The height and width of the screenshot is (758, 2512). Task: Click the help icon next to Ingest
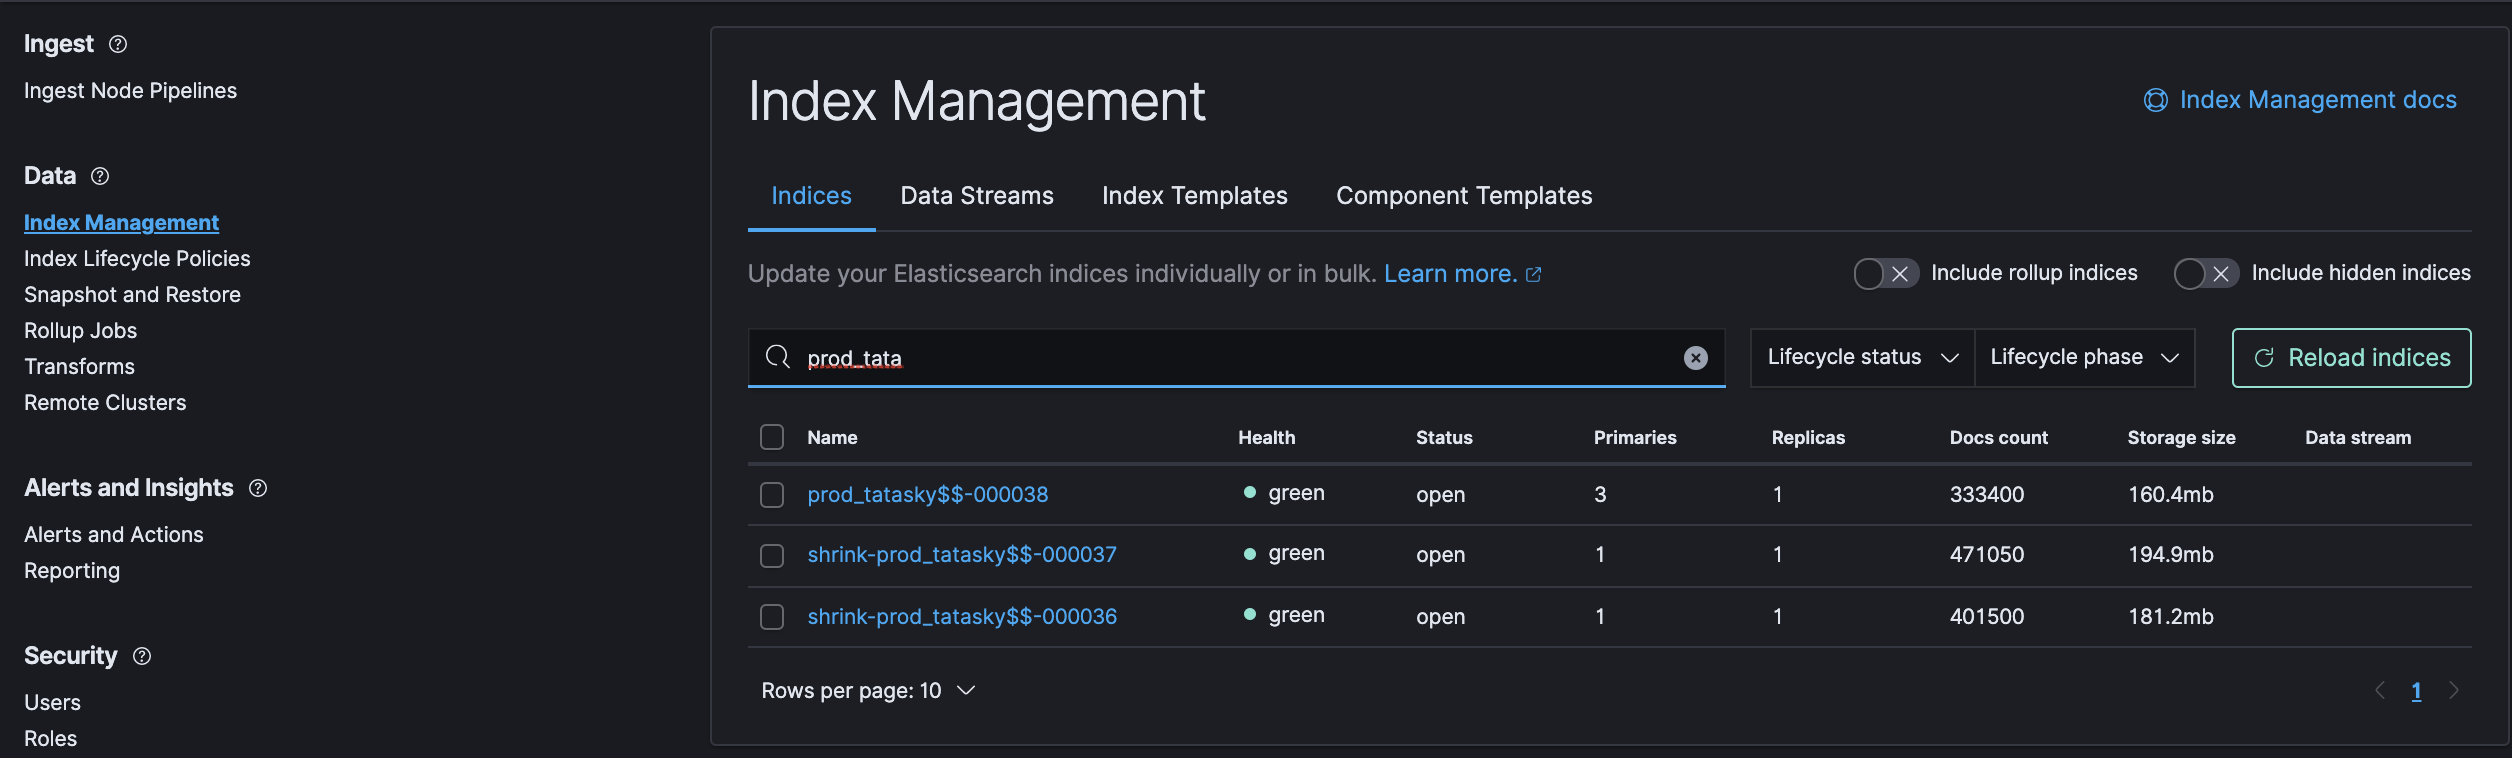pos(118,44)
